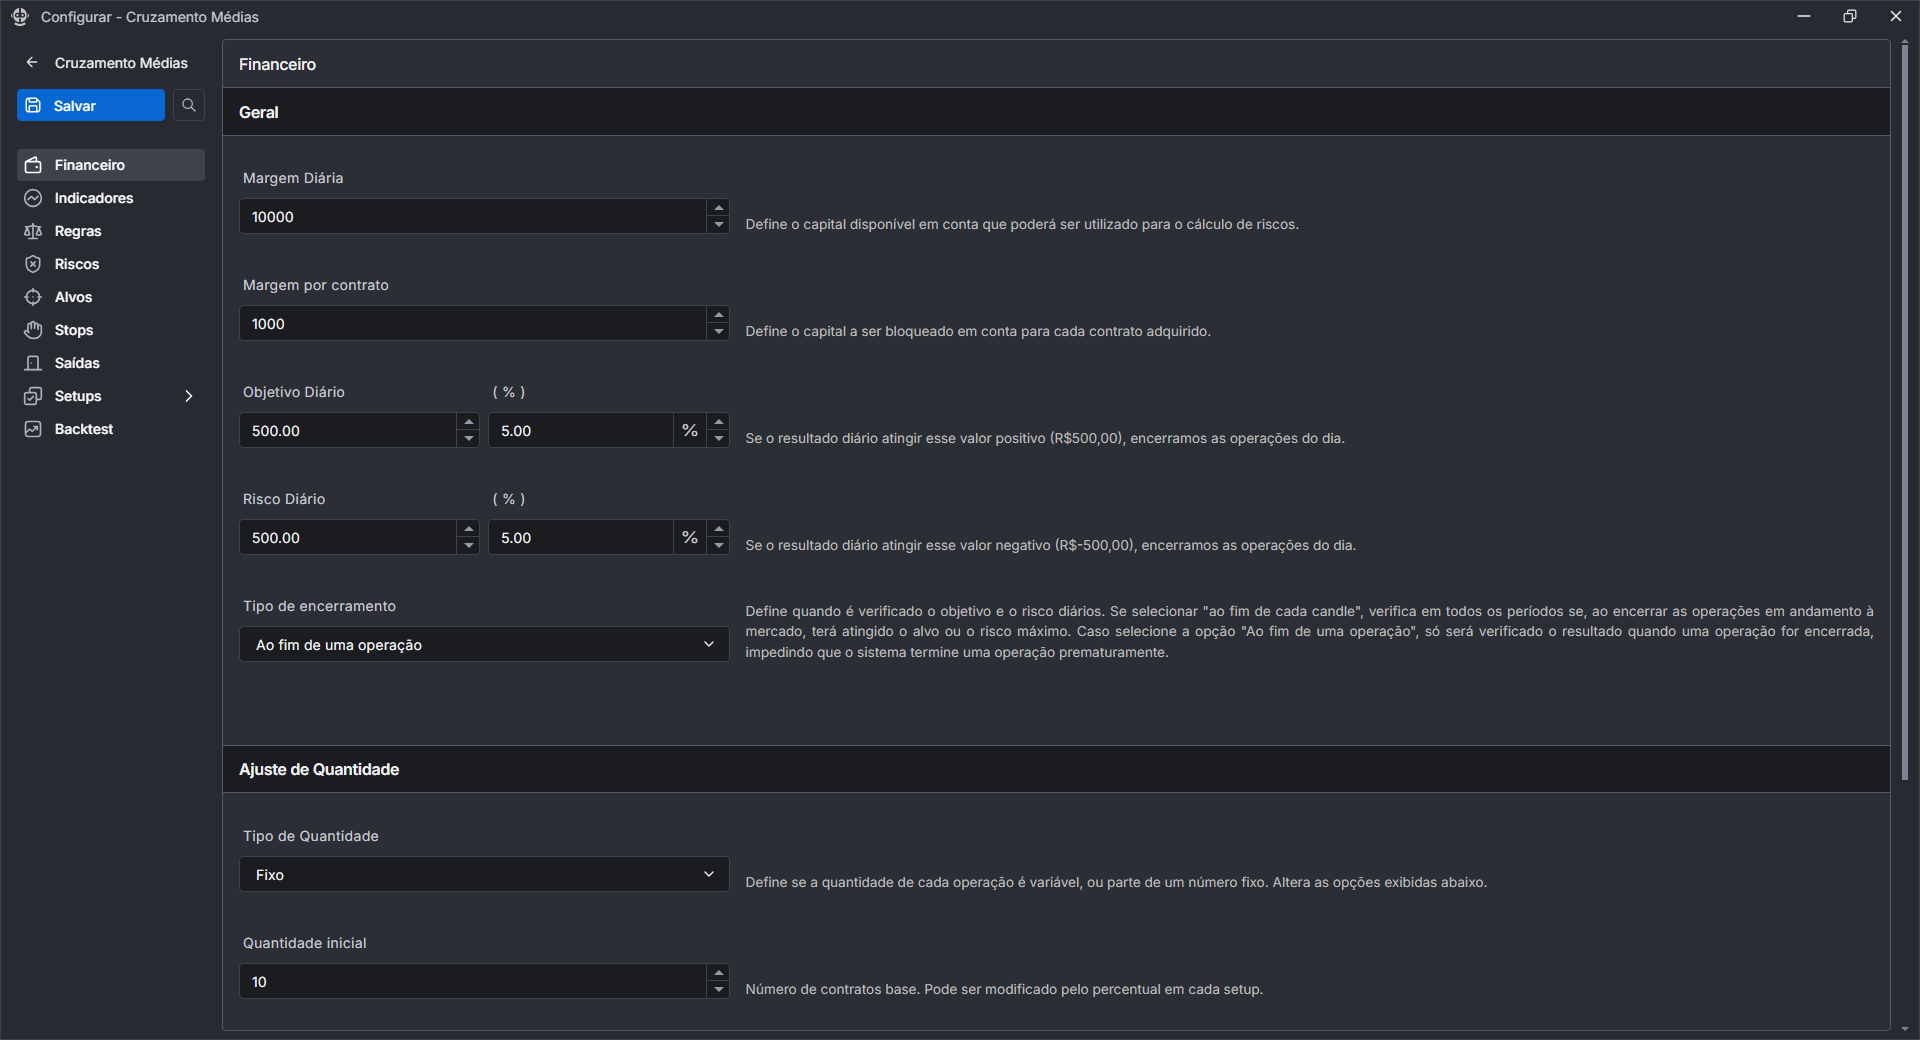Click the back arrow beside Cruzamento Médias
1920x1040 pixels.
click(32, 62)
